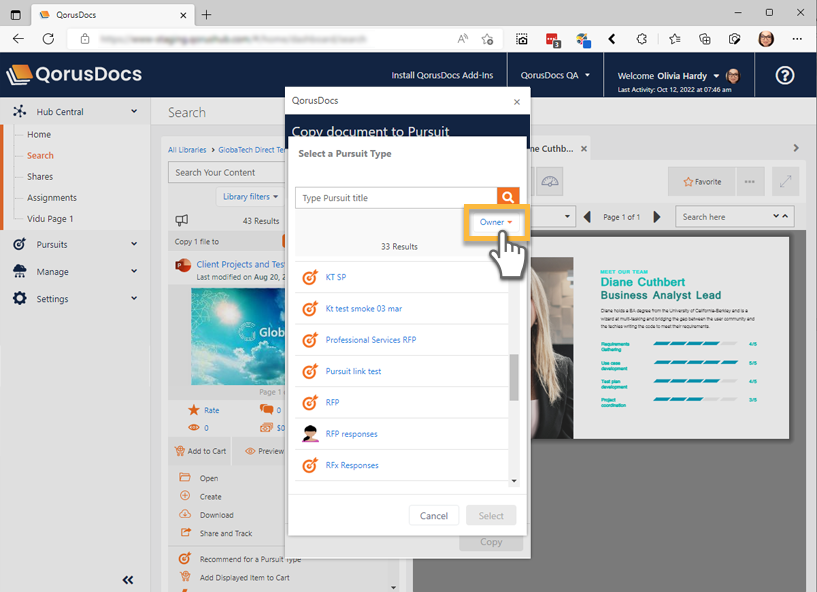The height and width of the screenshot is (592, 817).
Task: Click the Create plus action
Action: 201,497
